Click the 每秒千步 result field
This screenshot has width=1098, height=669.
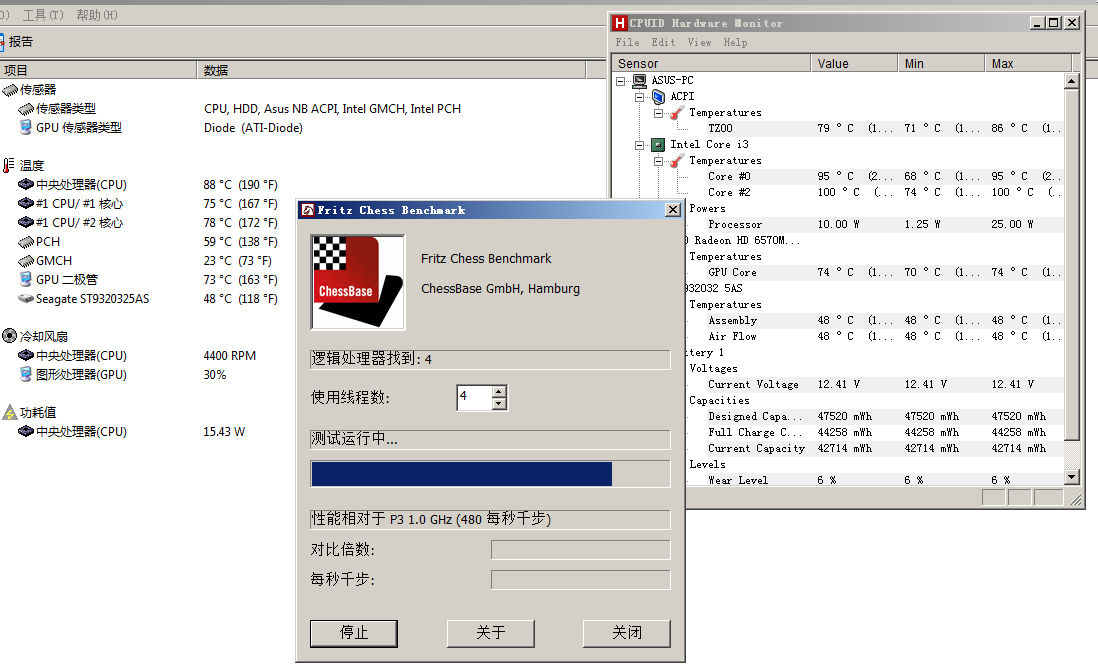(581, 580)
